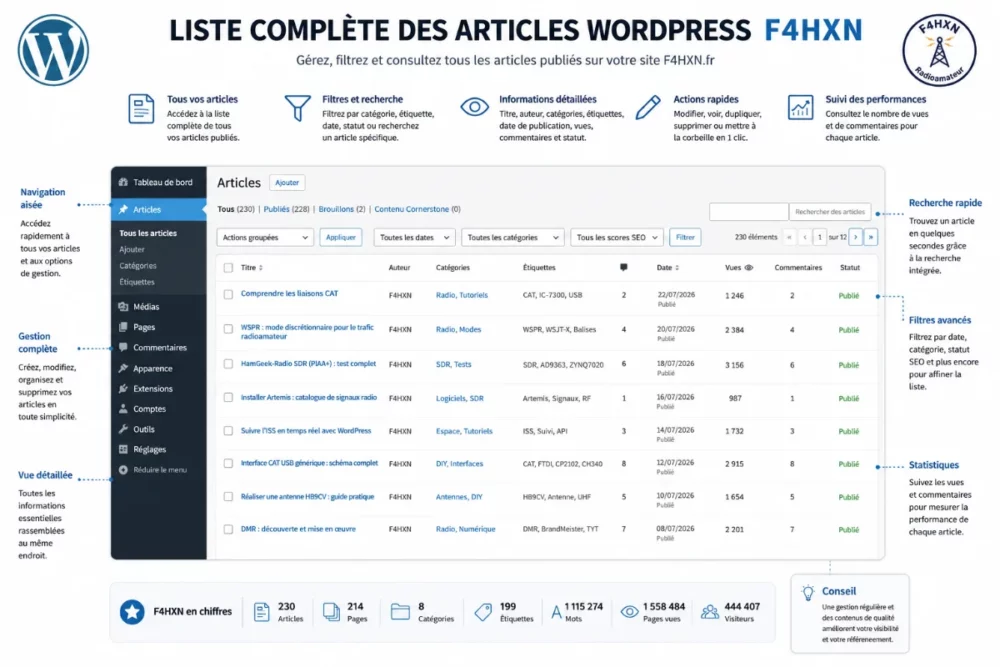
Task: Click the tag icon for 199 Étiquettes
Action: pos(483,612)
